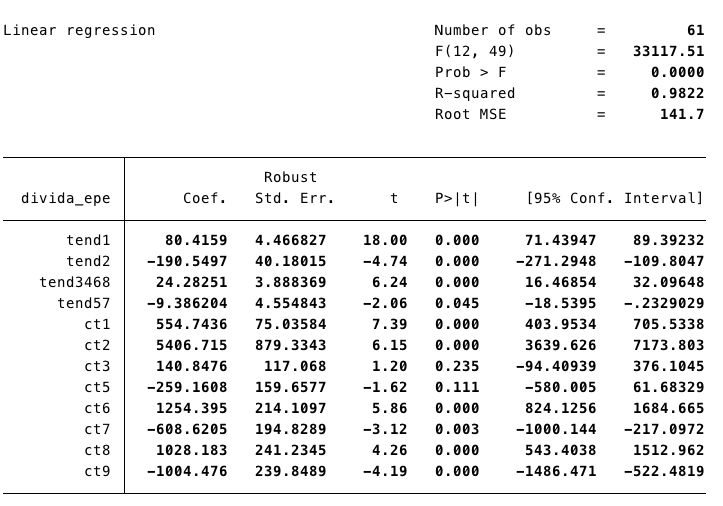Image resolution: width=723 pixels, height=506 pixels.
Task: Click the 'Coef.' column header
Action: click(x=205, y=198)
